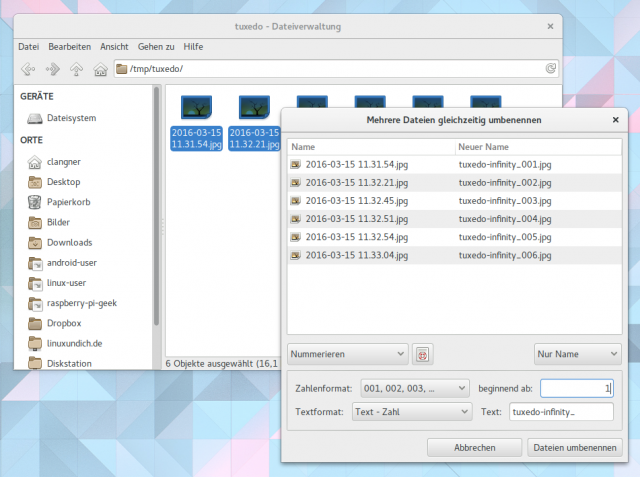
Task: Click the remove files icon button
Action: (x=424, y=354)
